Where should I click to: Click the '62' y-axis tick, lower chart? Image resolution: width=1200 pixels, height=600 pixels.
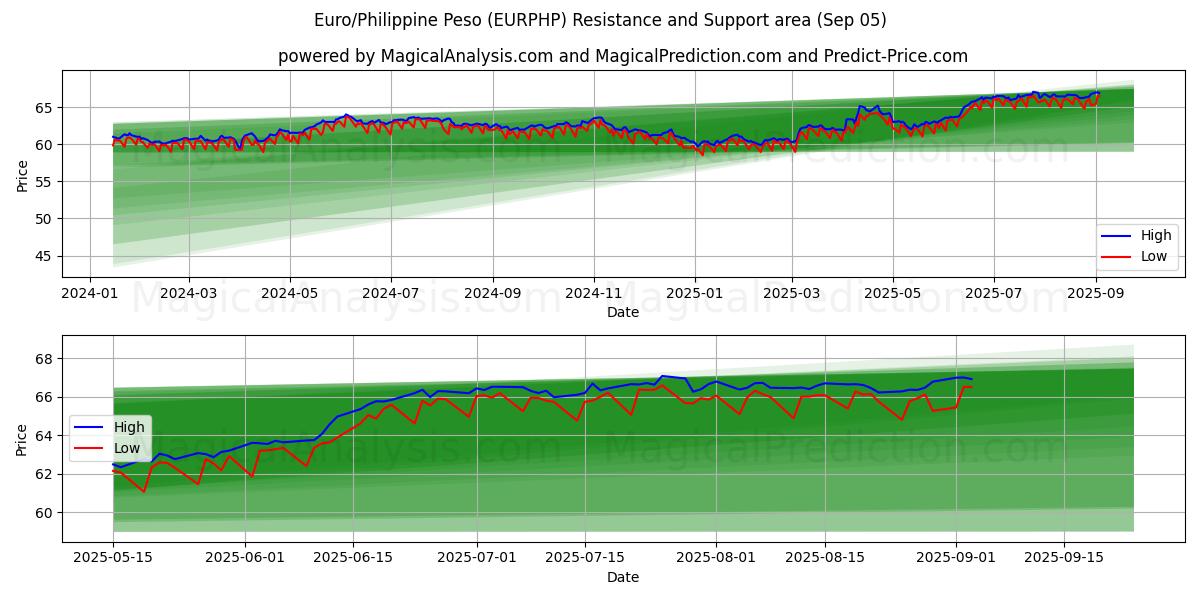coord(46,474)
